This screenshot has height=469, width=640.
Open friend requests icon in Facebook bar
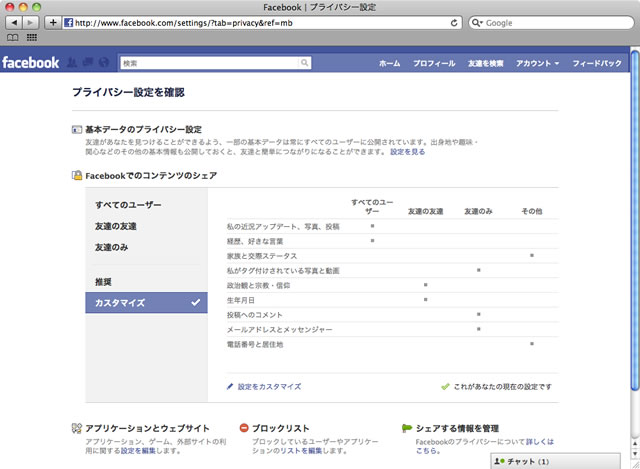coord(72,62)
